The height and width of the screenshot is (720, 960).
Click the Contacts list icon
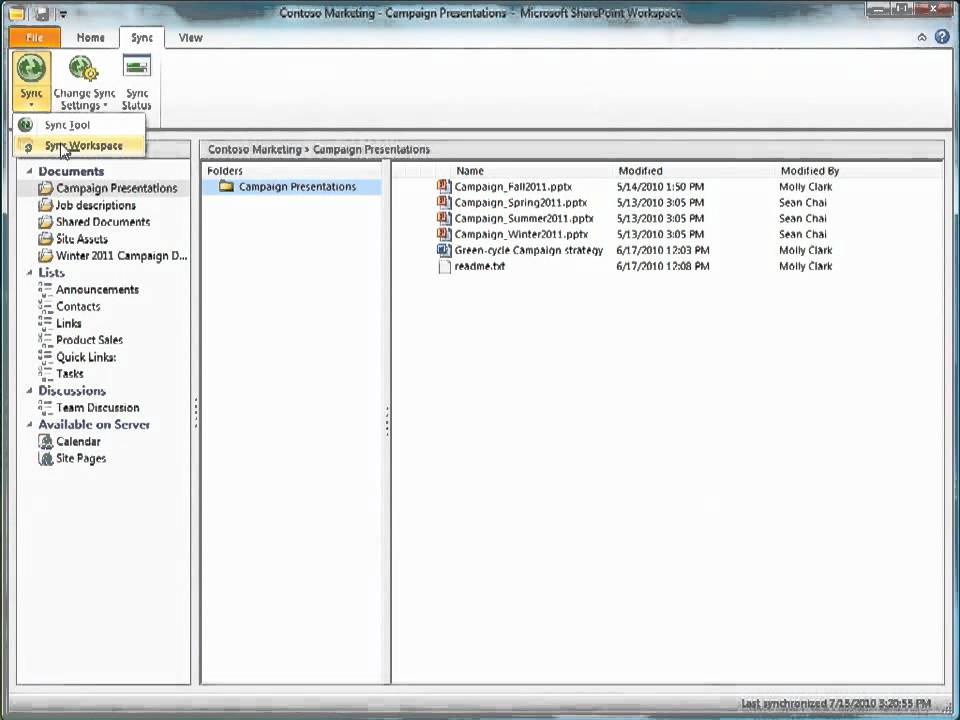[45, 306]
